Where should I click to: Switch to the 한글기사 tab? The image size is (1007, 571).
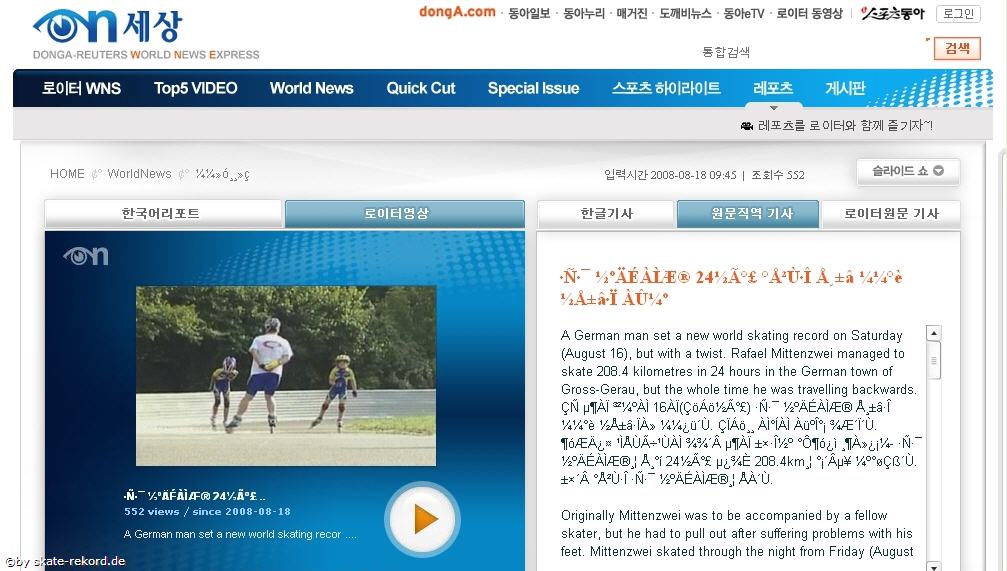606,214
